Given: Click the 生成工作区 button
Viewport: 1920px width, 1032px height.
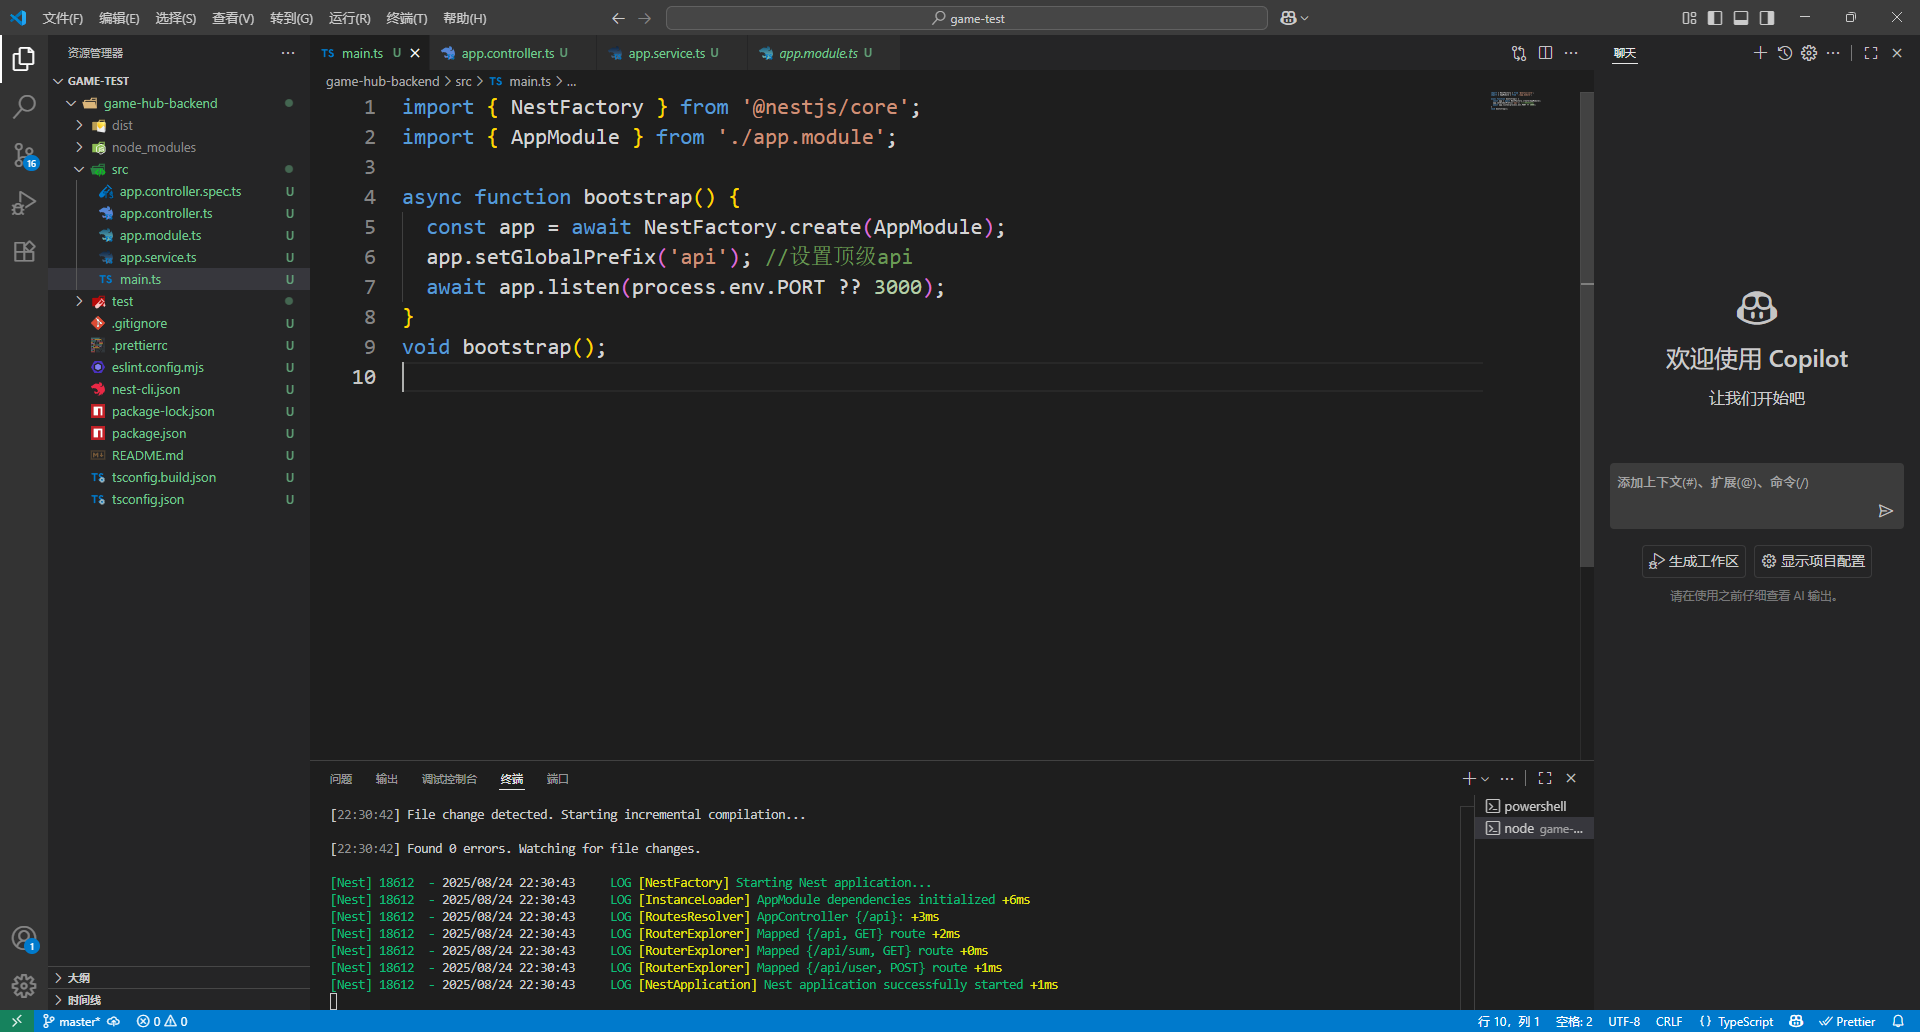Looking at the screenshot, I should 1692,561.
